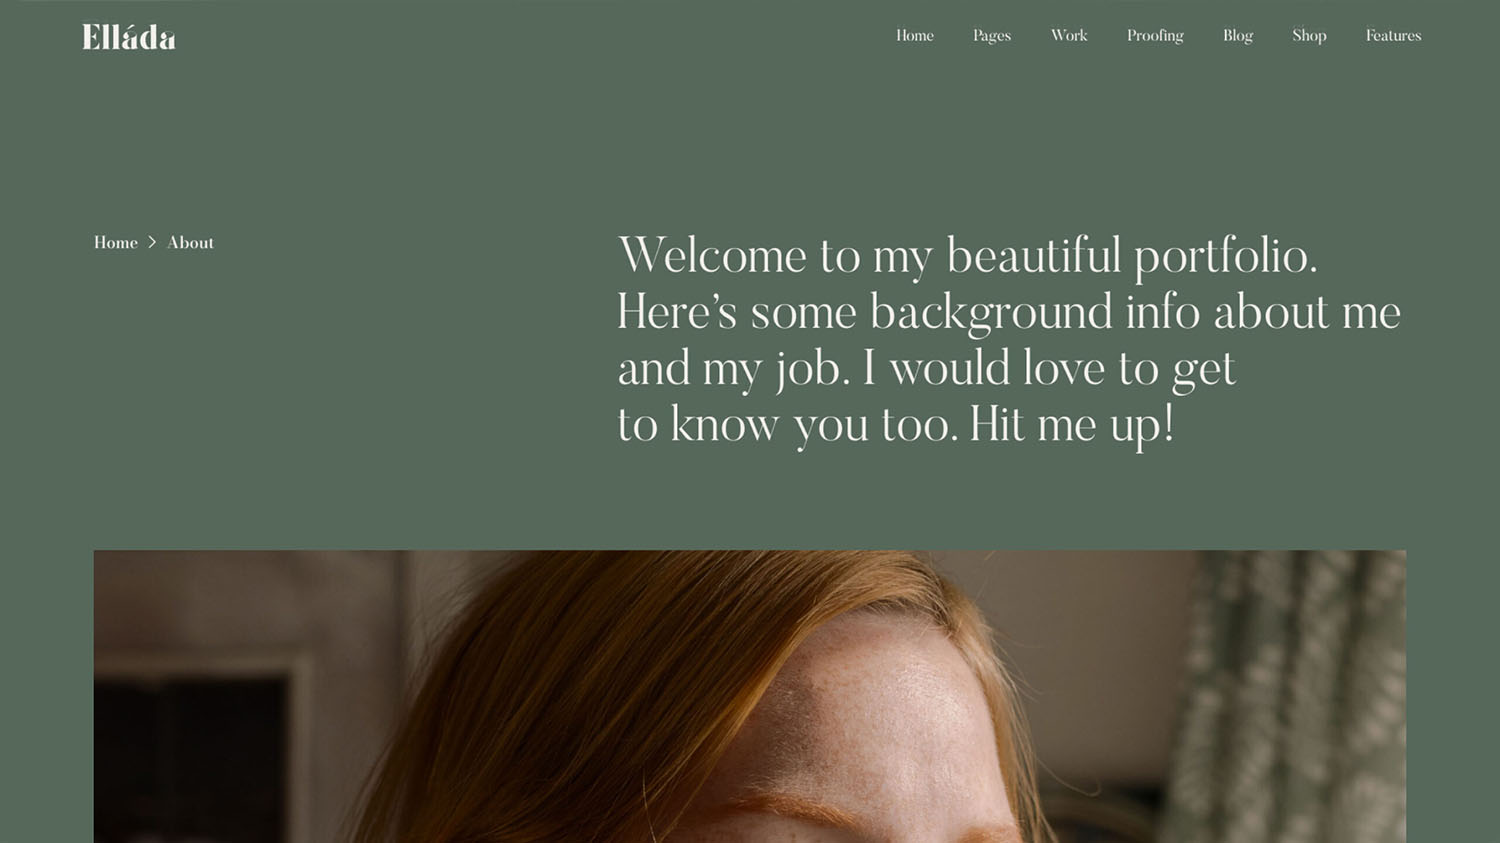The height and width of the screenshot is (843, 1500).
Task: Go to the Blog section
Action: [x=1237, y=36]
